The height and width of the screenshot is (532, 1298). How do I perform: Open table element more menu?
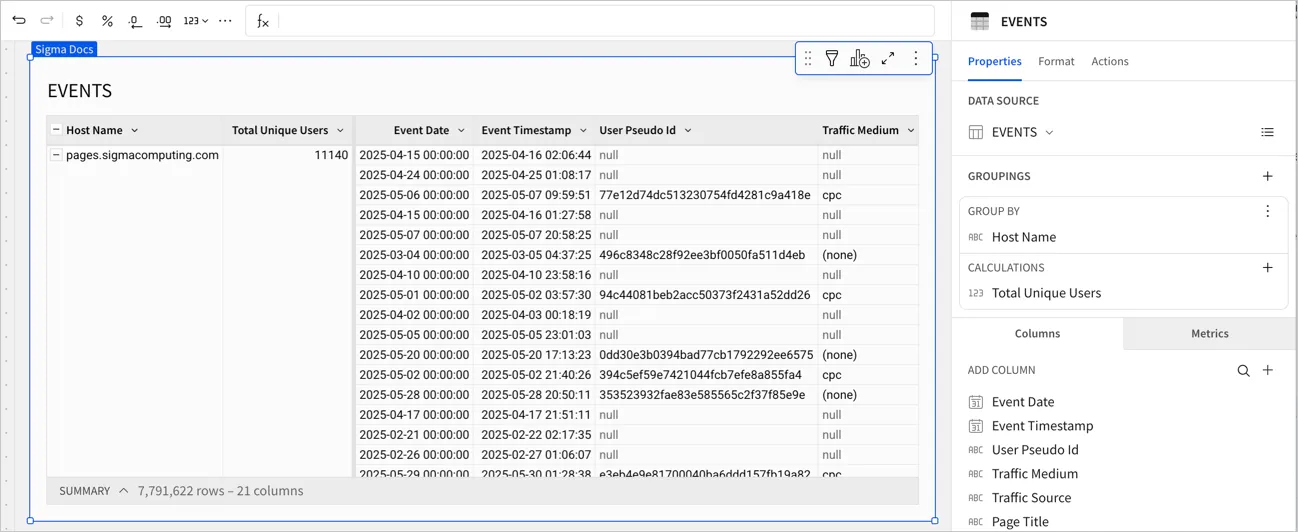pos(916,59)
